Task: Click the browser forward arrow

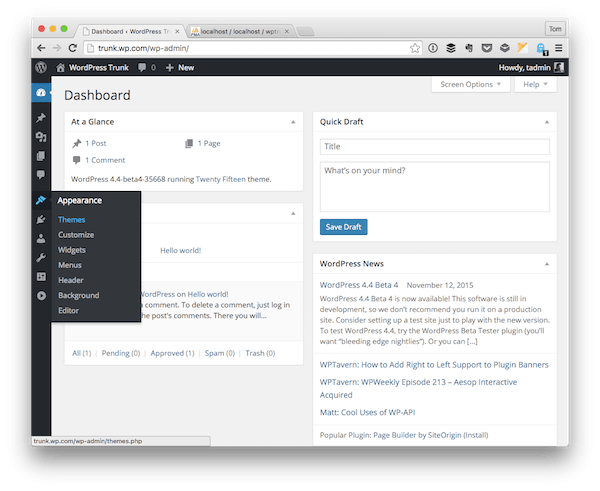Action: click(x=57, y=48)
